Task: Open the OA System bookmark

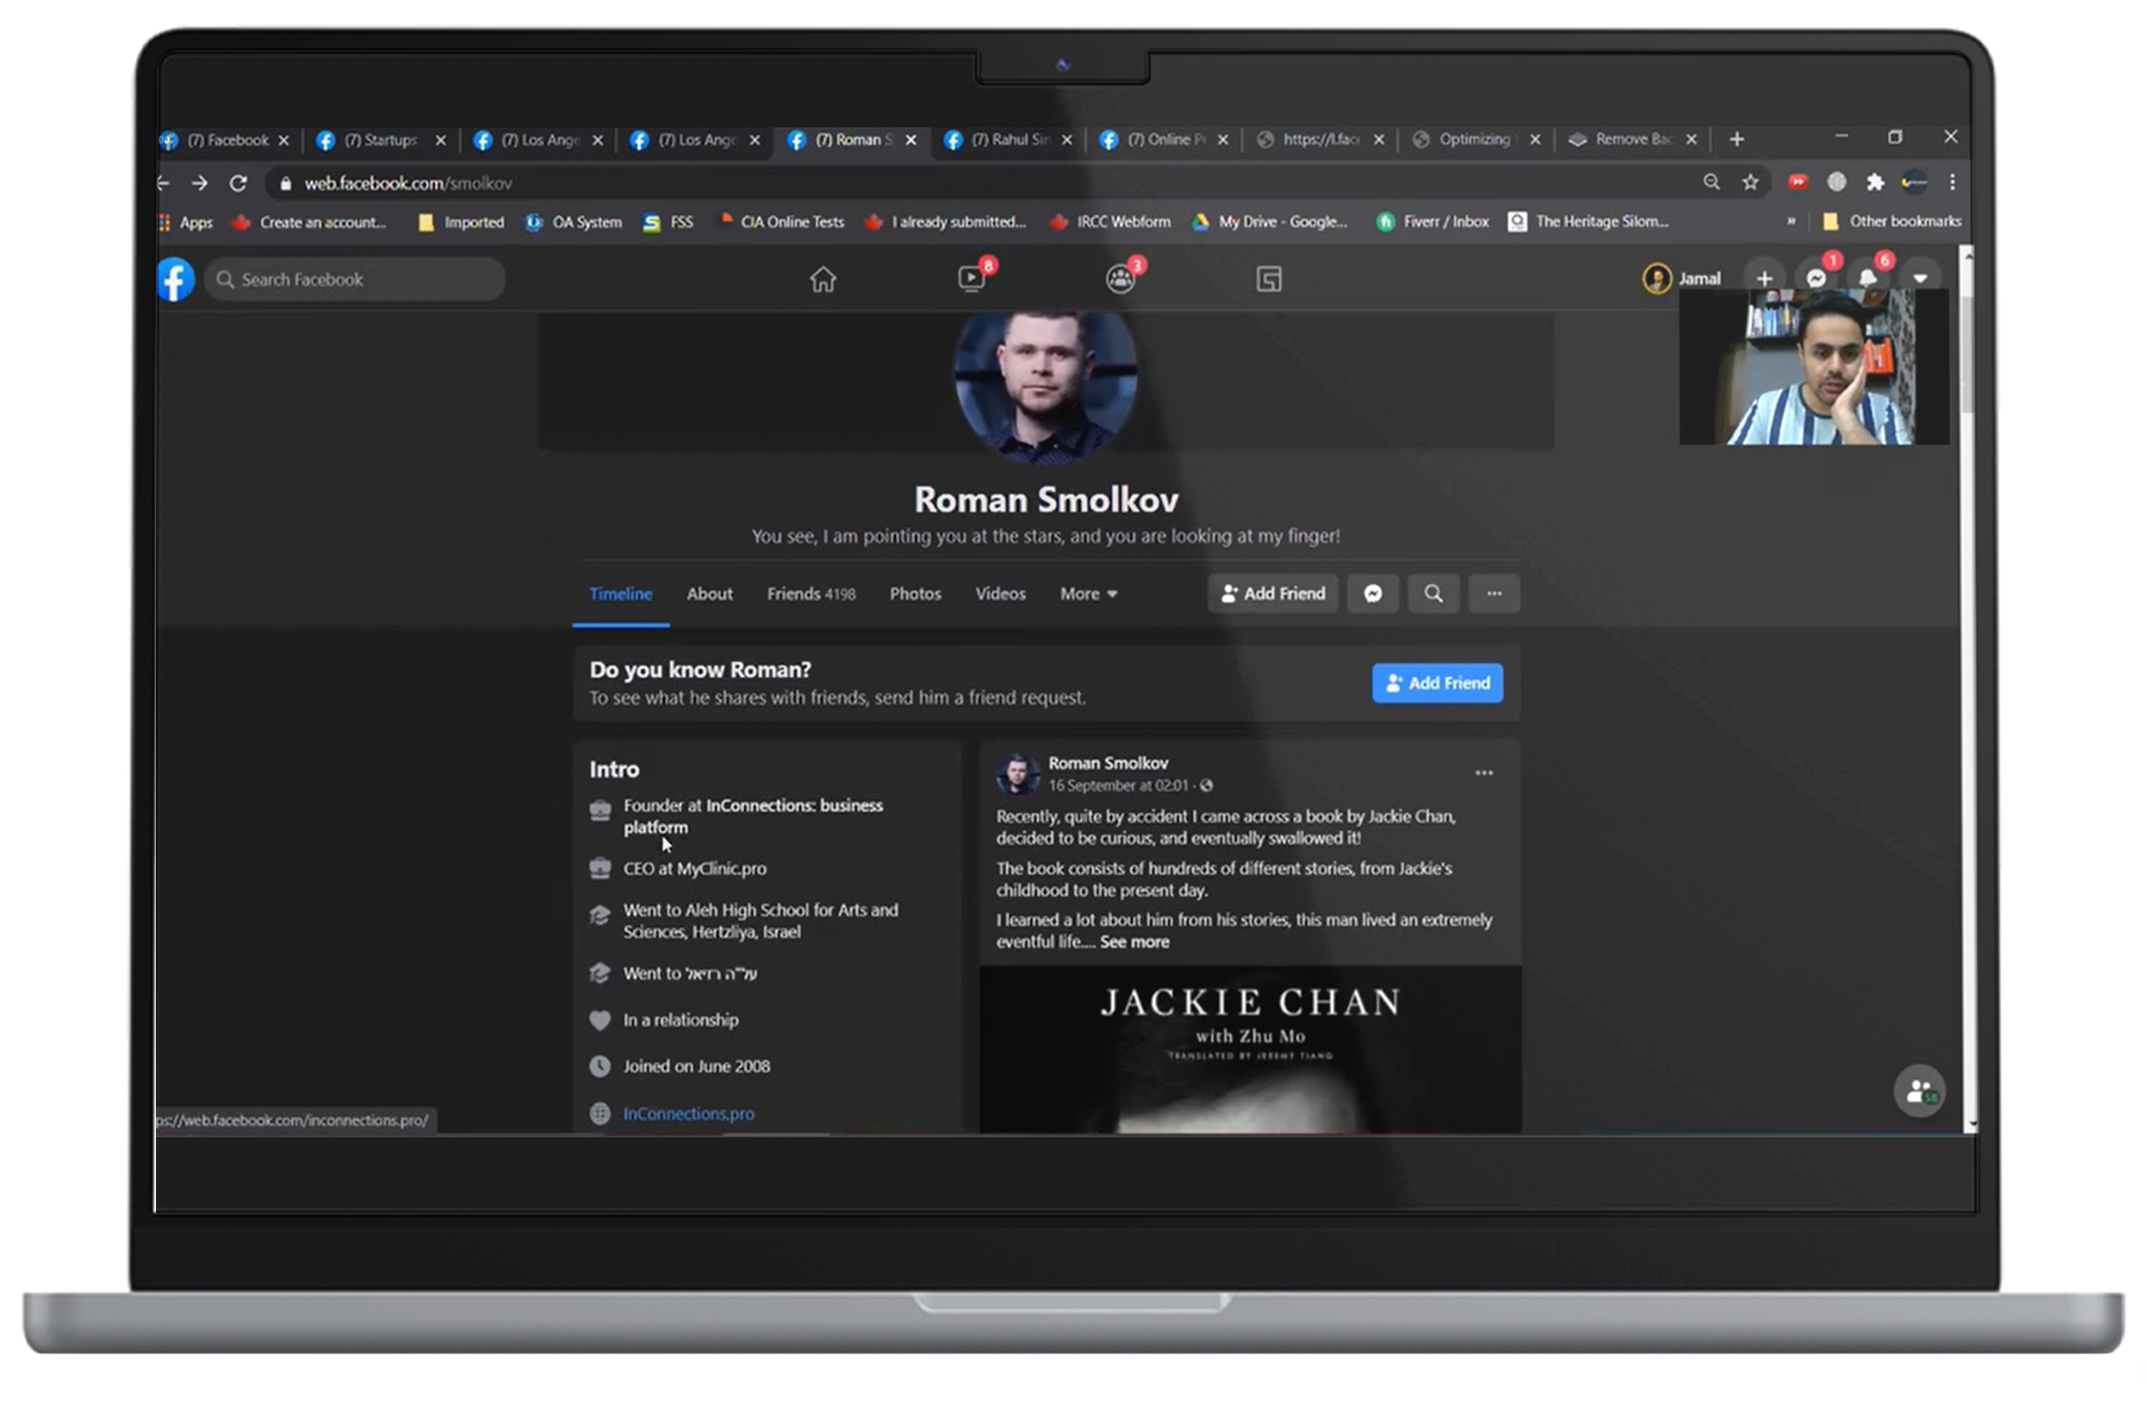Action: (x=574, y=222)
